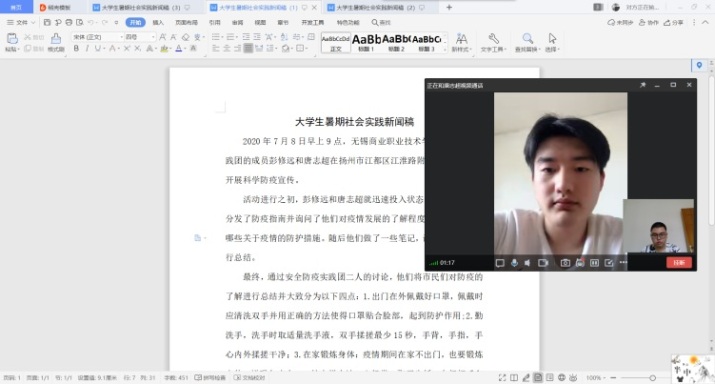
Task: Click the Share button in top right
Action: pyautogui.click(x=673, y=22)
